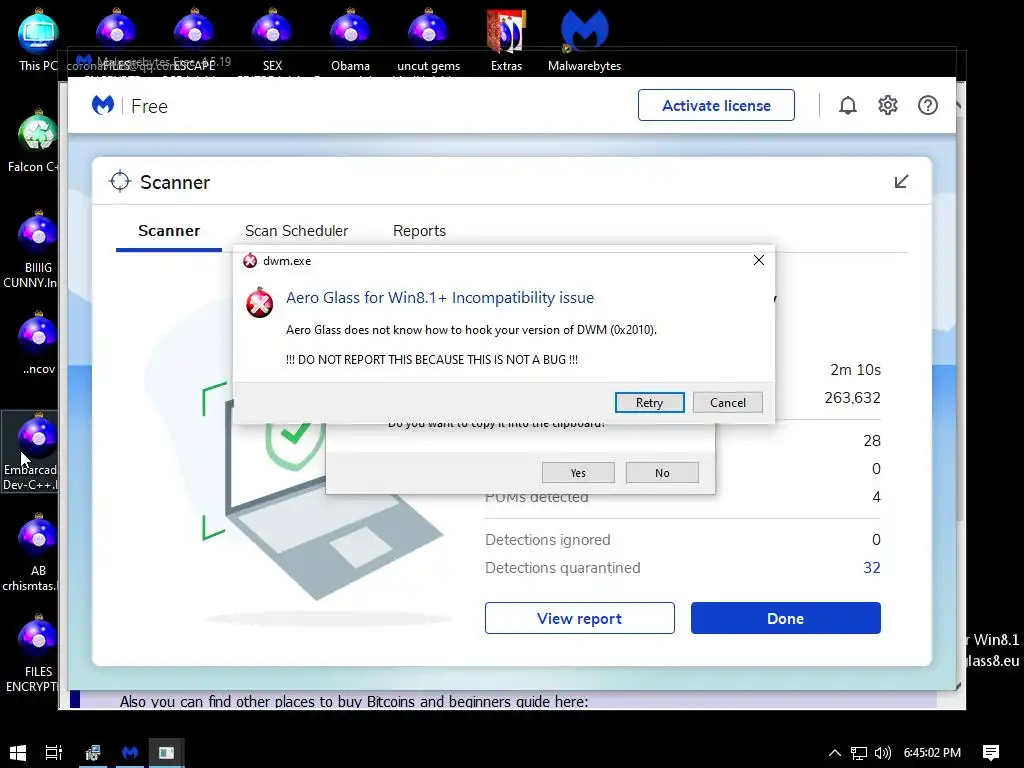This screenshot has height=768, width=1024.
Task: Click the scanned items count 263,632
Action: coord(852,398)
